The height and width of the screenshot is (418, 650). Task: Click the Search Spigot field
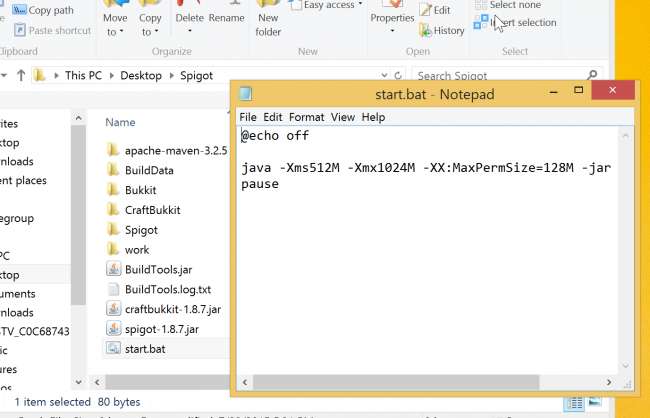click(502, 75)
